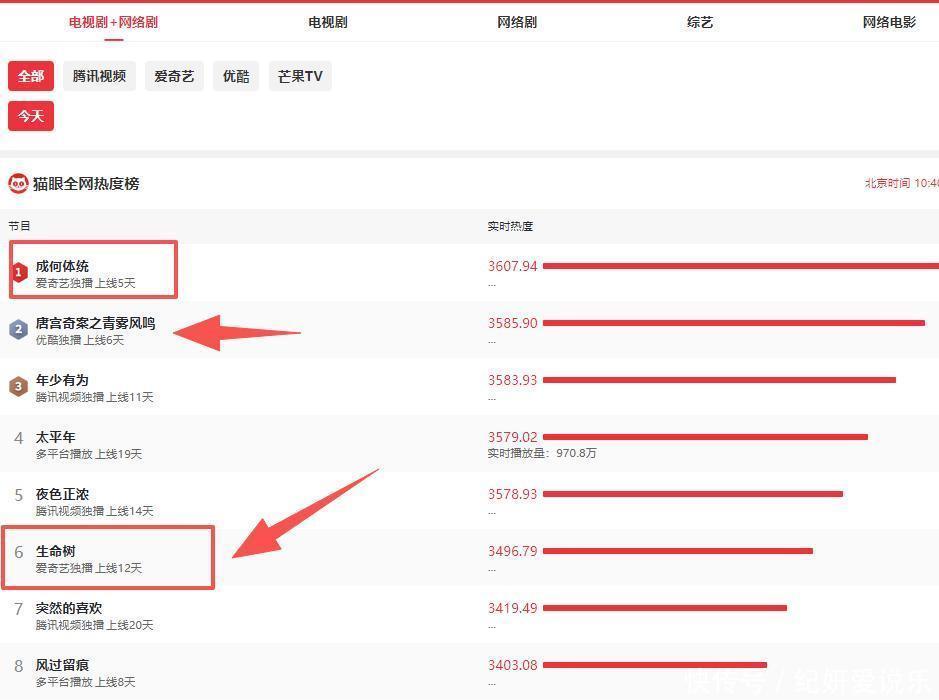Open the show 风过留痕

(x=62, y=665)
